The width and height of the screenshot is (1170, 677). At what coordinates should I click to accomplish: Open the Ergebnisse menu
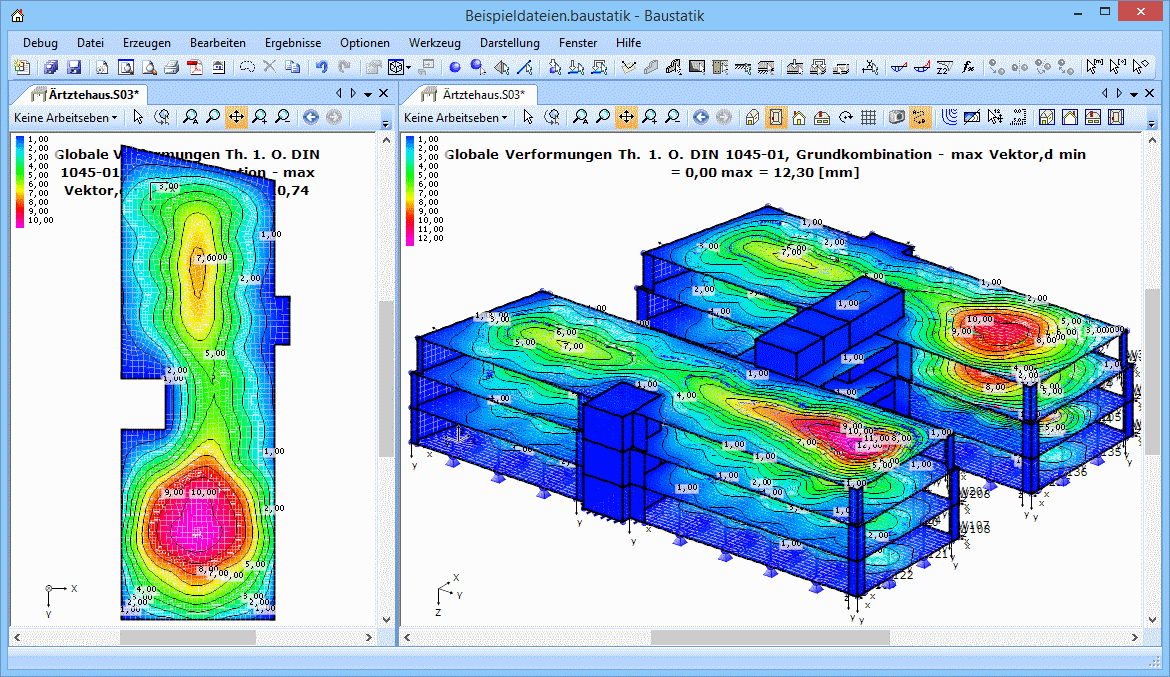click(x=292, y=43)
